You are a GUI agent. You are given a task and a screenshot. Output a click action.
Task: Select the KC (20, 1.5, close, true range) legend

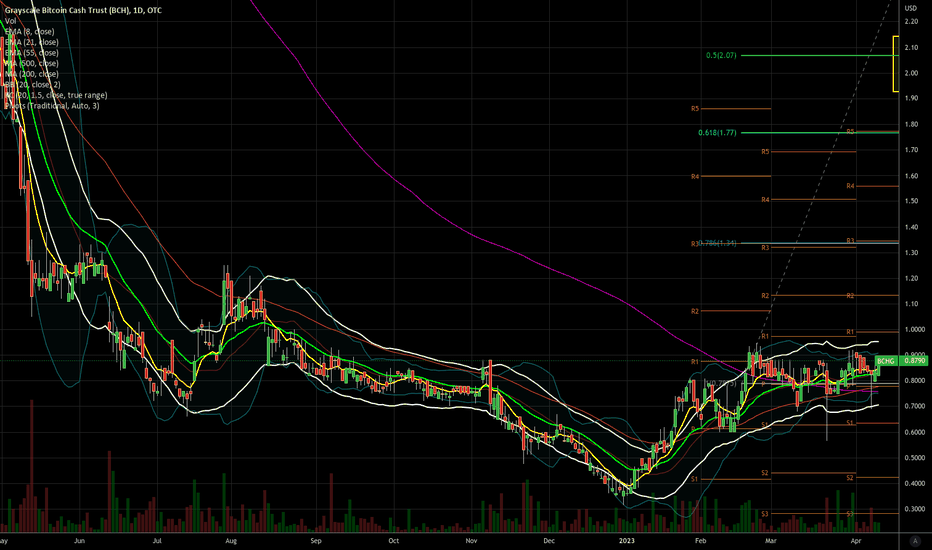pyautogui.click(x=56, y=95)
